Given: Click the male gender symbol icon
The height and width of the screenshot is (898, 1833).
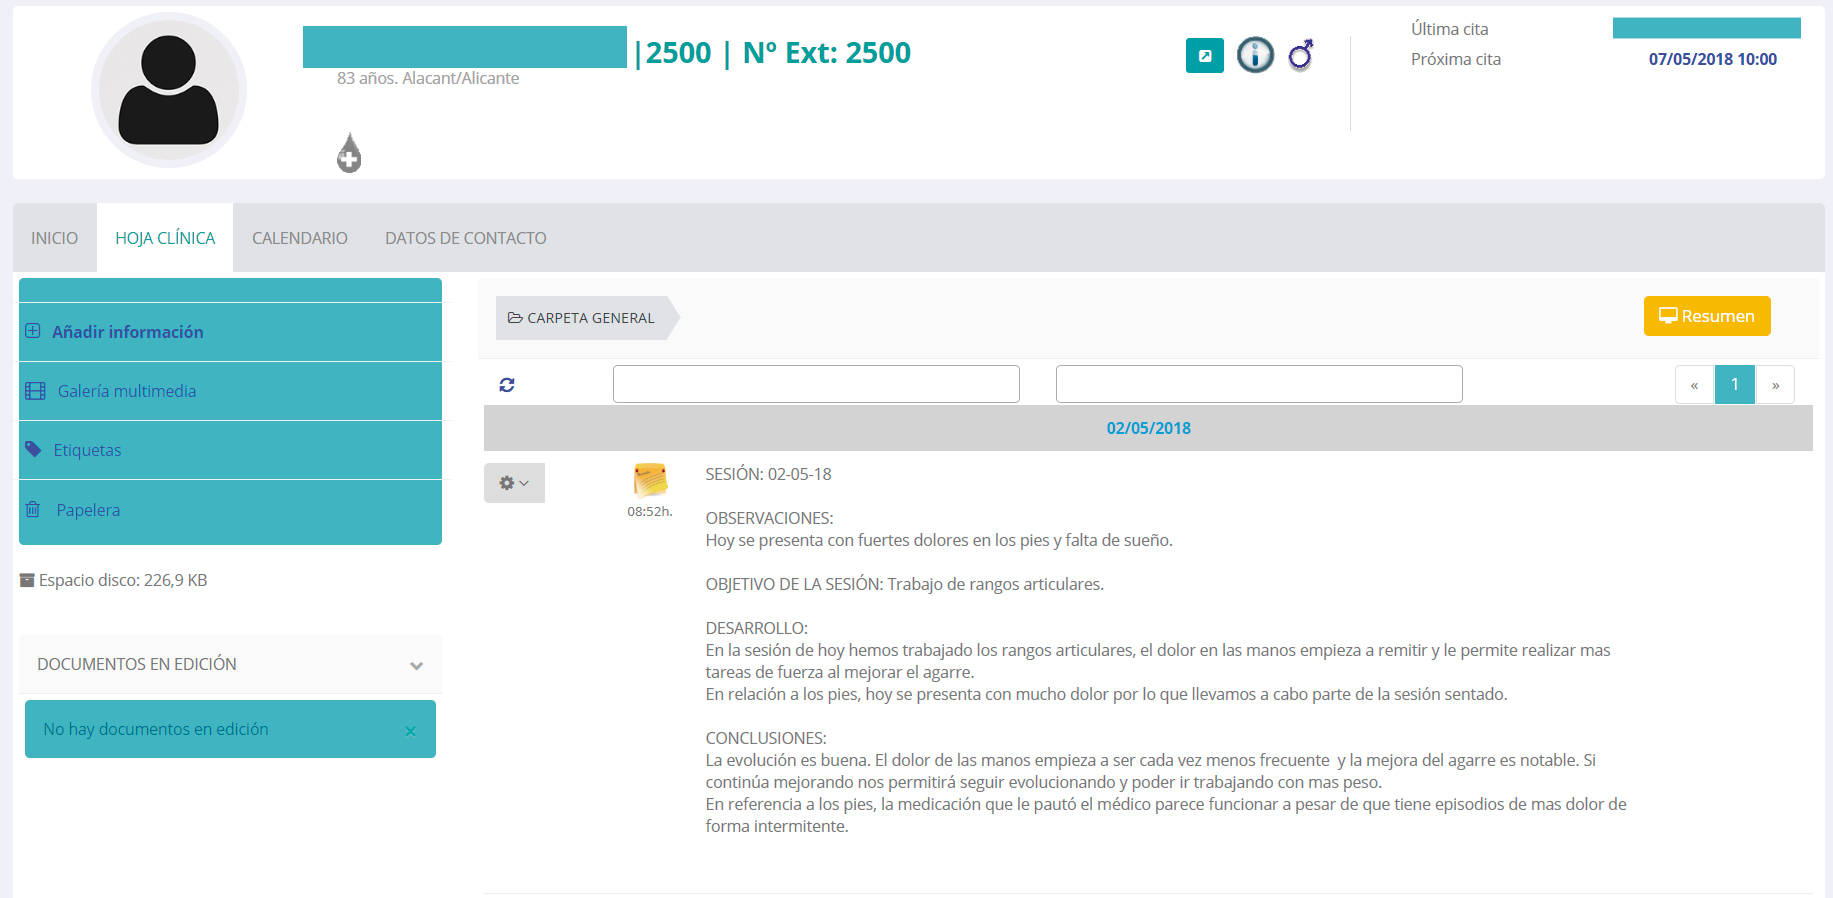Looking at the screenshot, I should [1300, 55].
